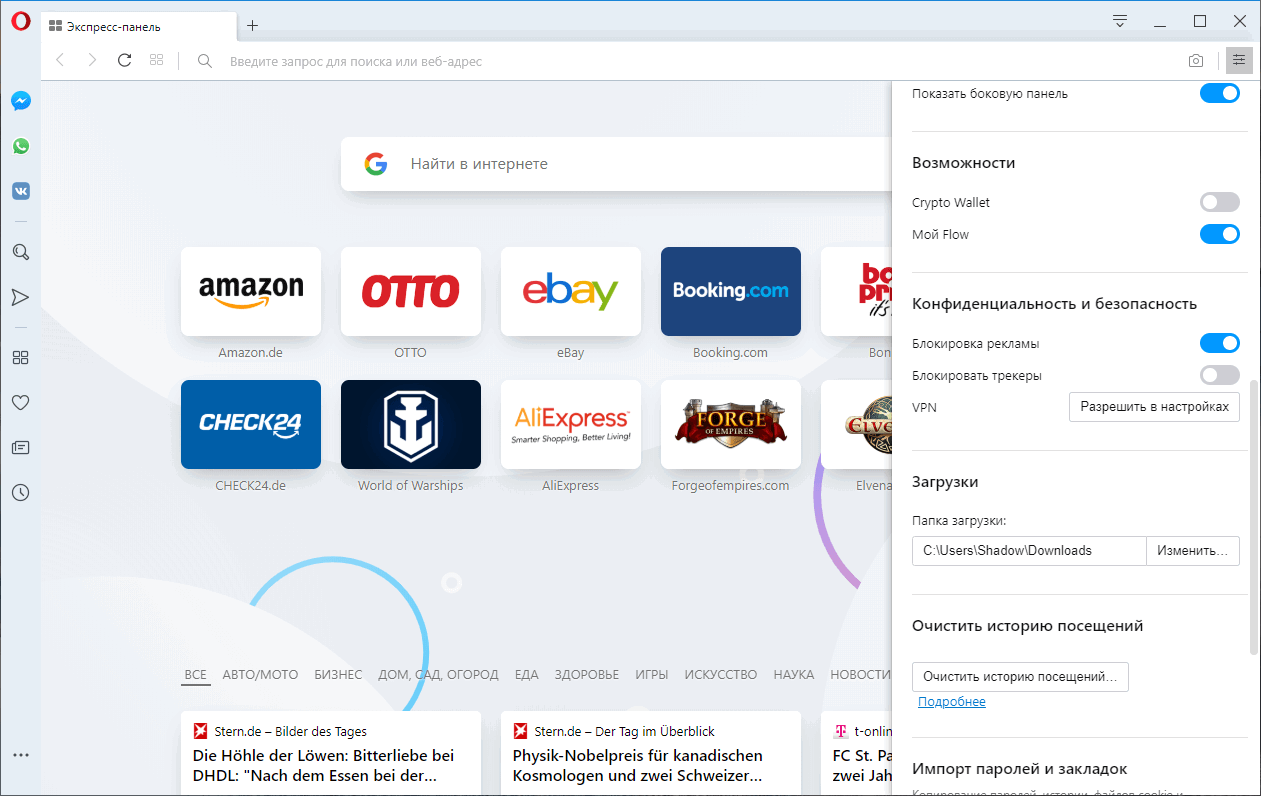Toggle Показать боковую панель switch

(x=1219, y=93)
